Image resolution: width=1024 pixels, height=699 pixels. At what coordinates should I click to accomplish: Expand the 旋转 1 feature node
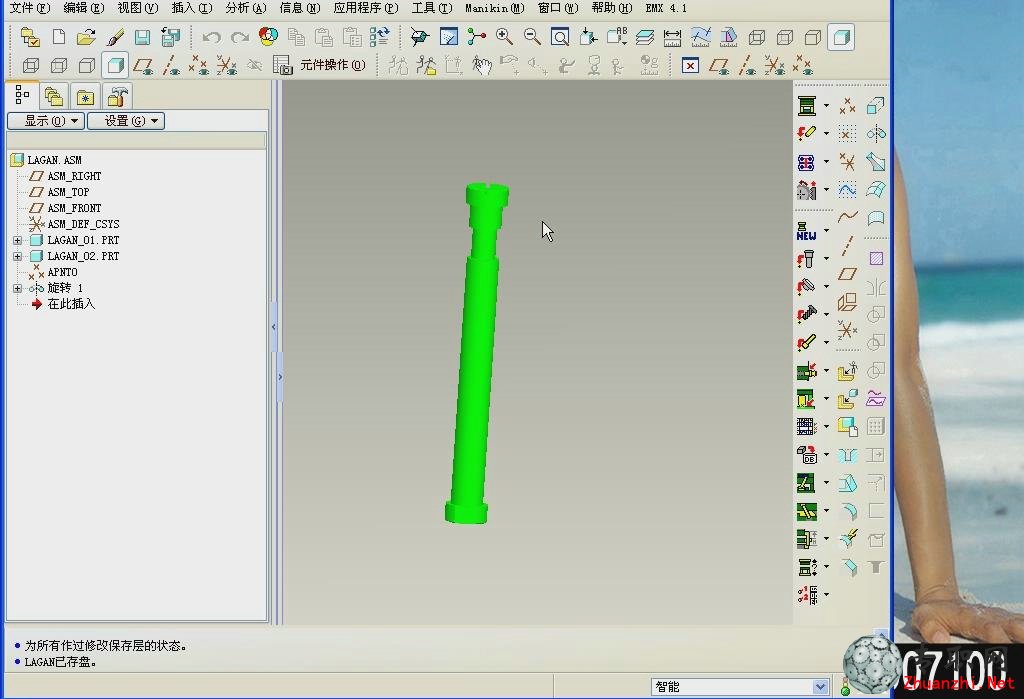[x=18, y=288]
